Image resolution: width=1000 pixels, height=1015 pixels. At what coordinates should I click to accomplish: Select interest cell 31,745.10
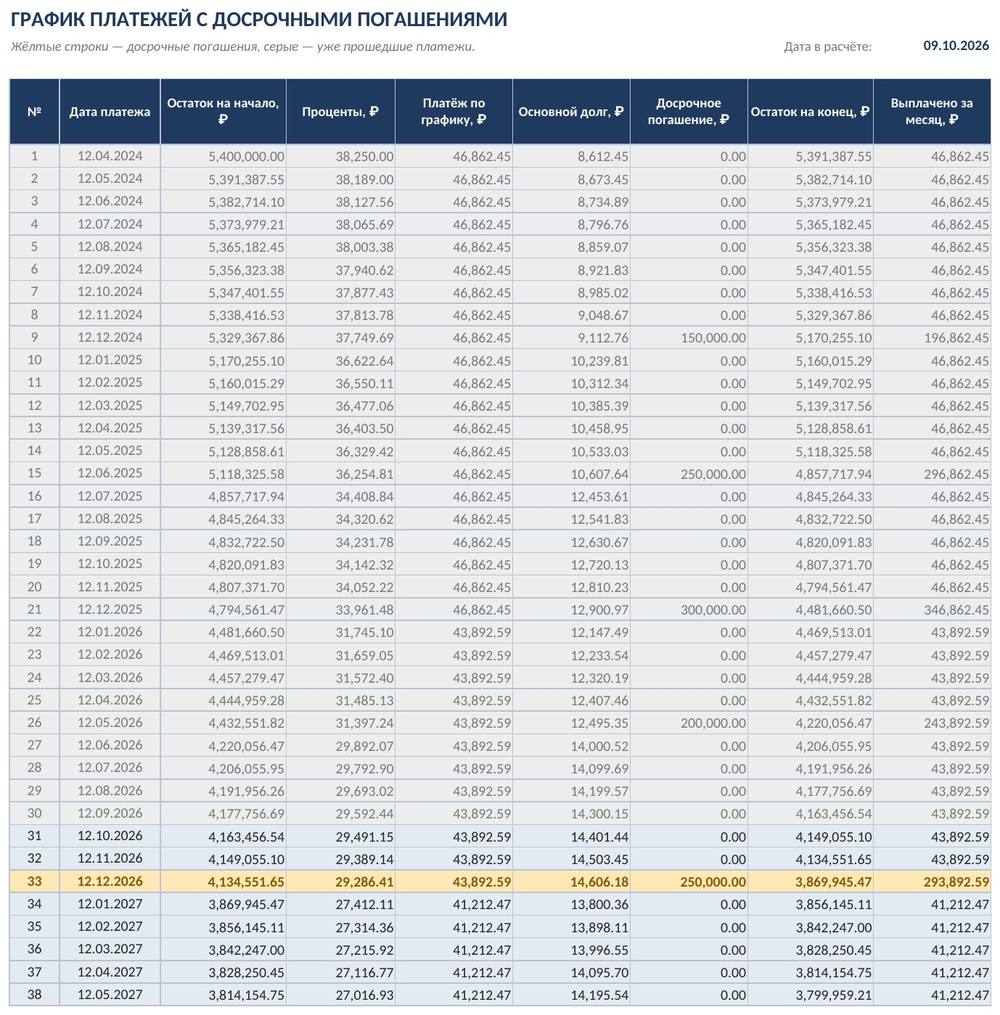click(340, 632)
